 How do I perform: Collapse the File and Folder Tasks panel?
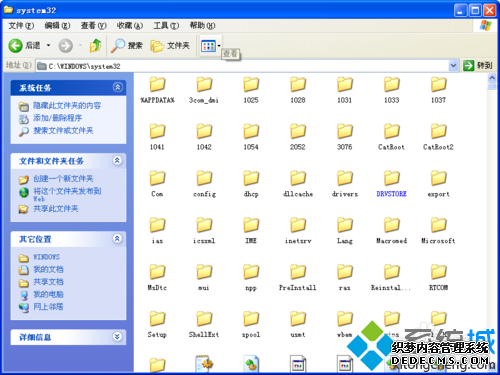(x=117, y=161)
